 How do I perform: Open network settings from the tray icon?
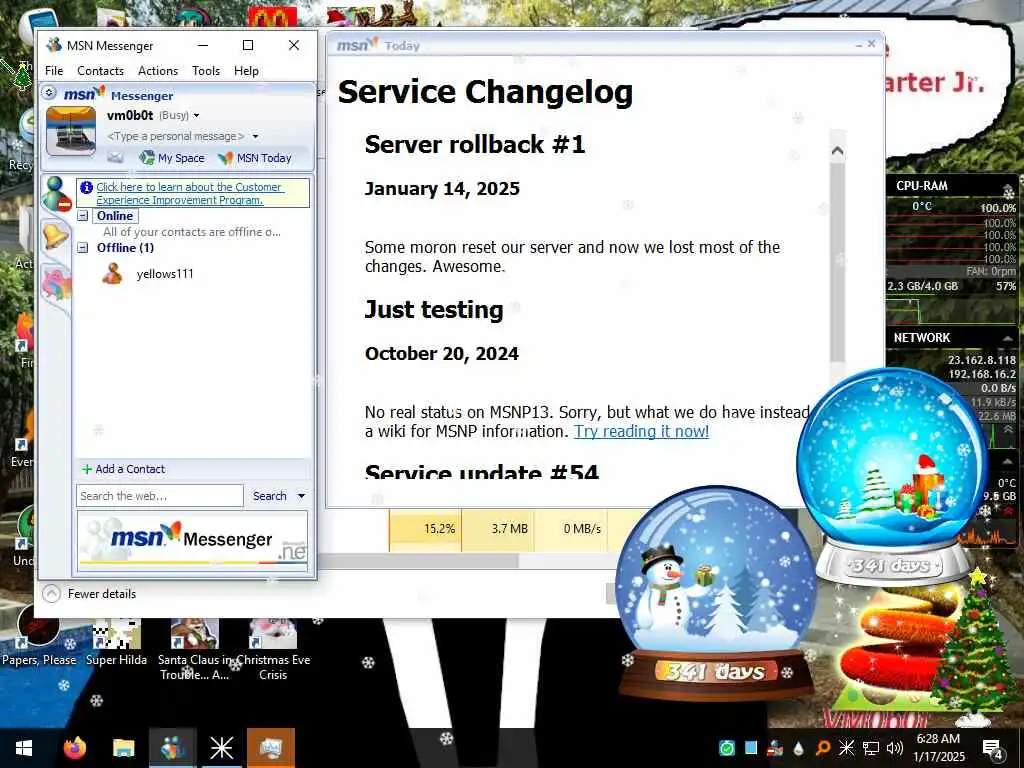point(871,748)
